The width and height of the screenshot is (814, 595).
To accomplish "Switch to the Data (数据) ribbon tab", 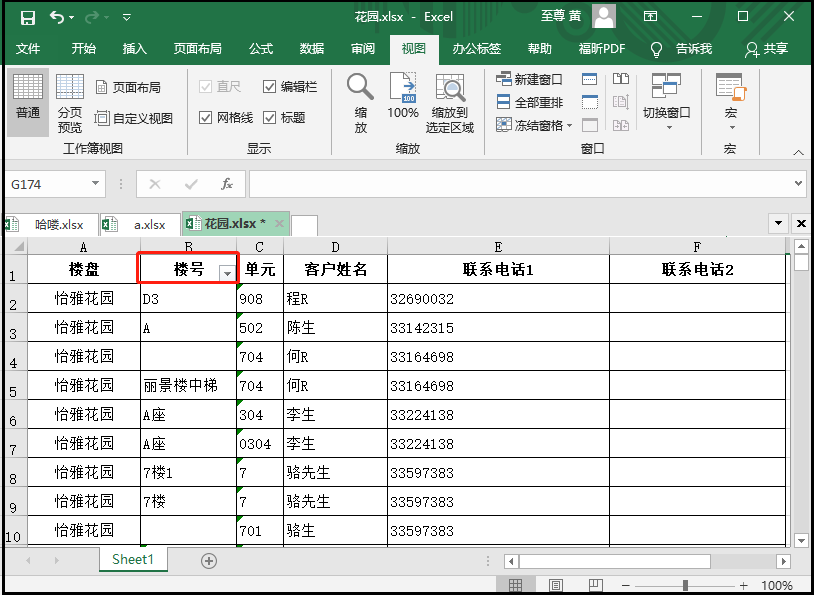I will click(311, 49).
